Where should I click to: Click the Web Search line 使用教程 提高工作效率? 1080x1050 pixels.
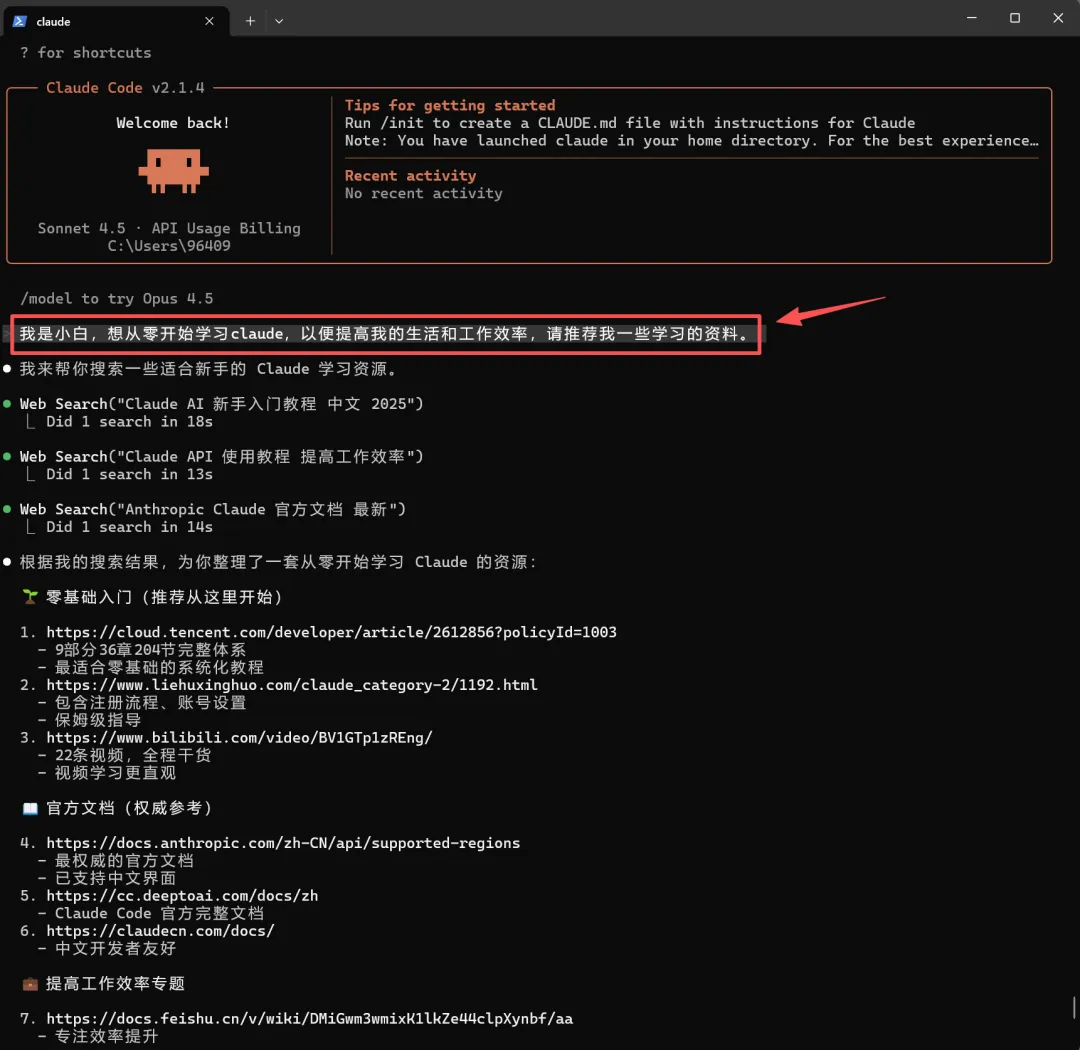[221, 456]
